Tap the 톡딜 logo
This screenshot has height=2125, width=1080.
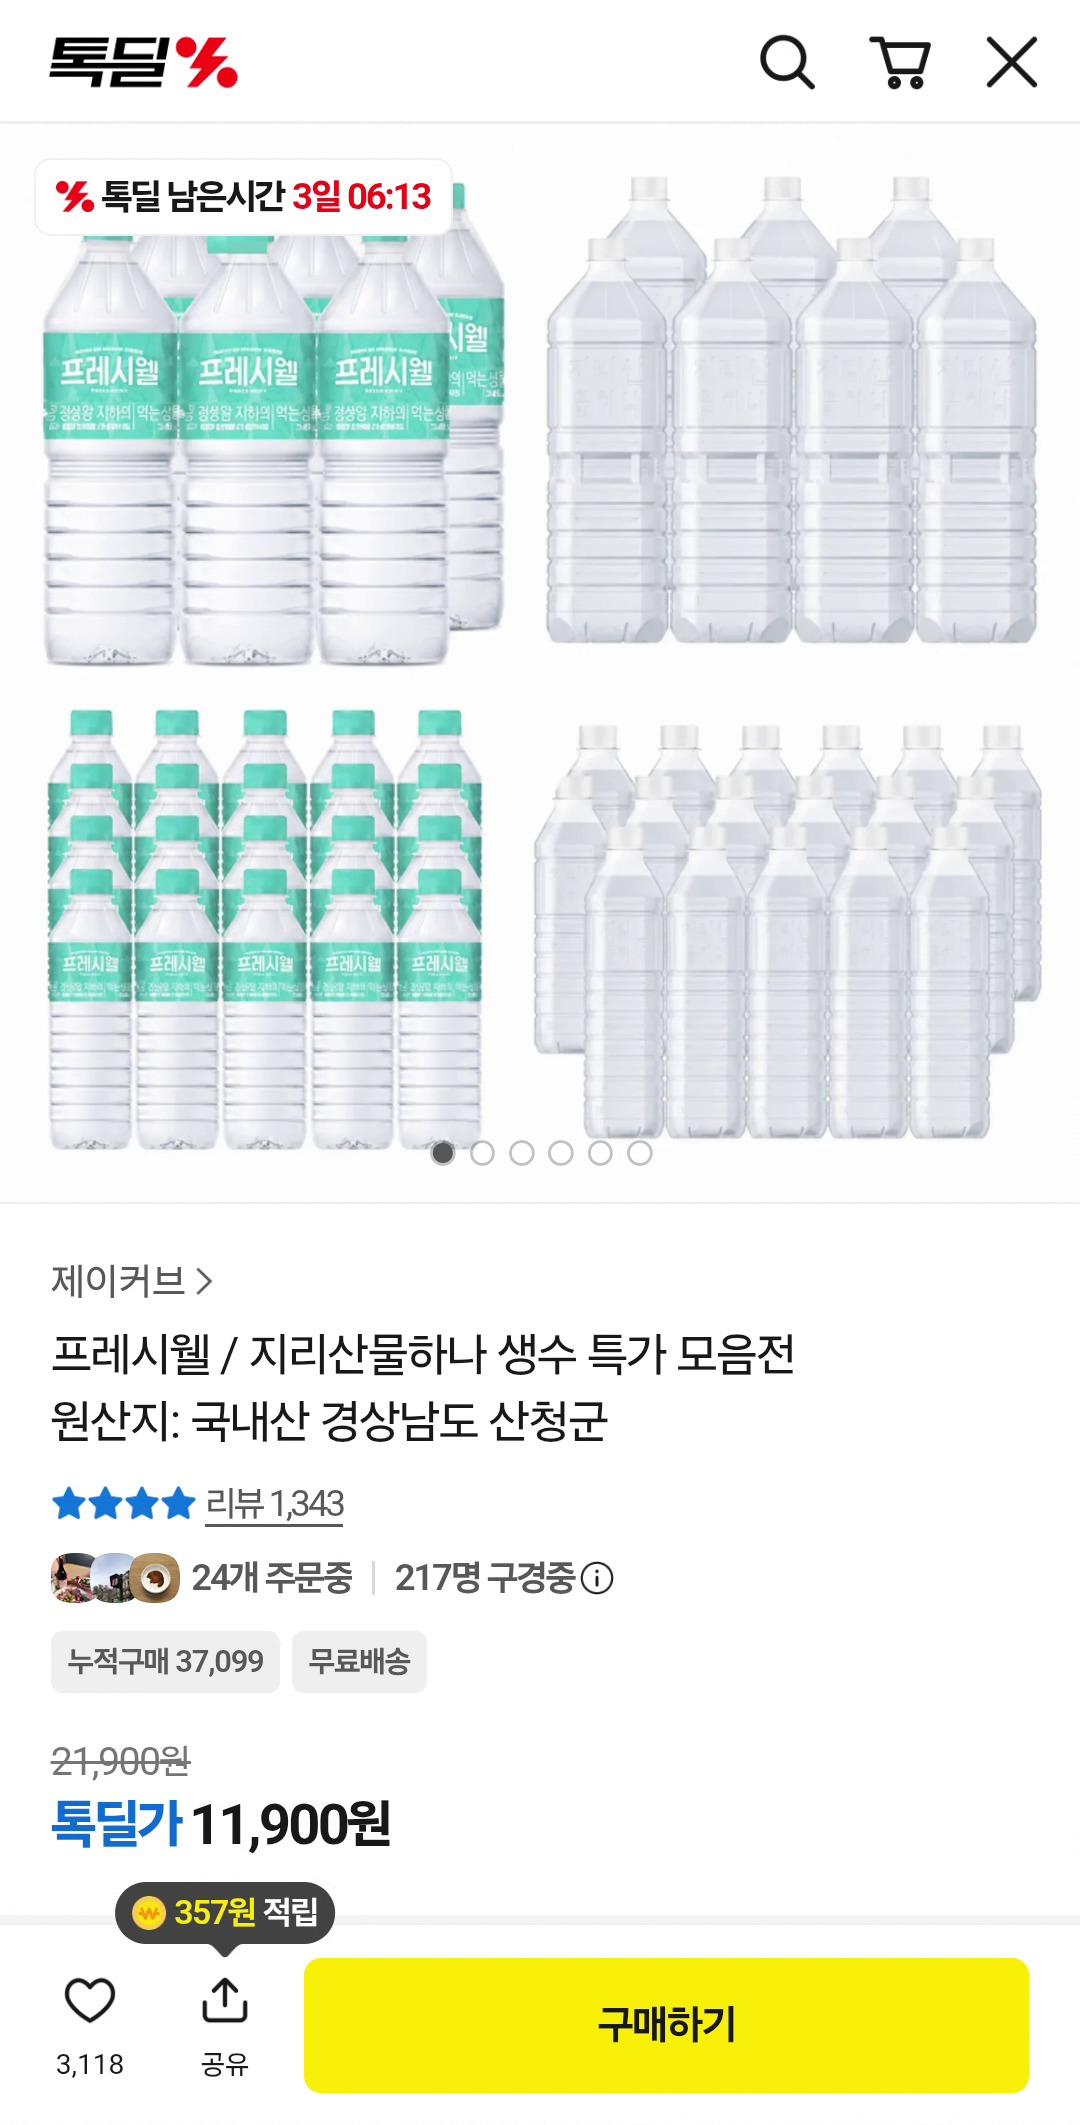144,62
